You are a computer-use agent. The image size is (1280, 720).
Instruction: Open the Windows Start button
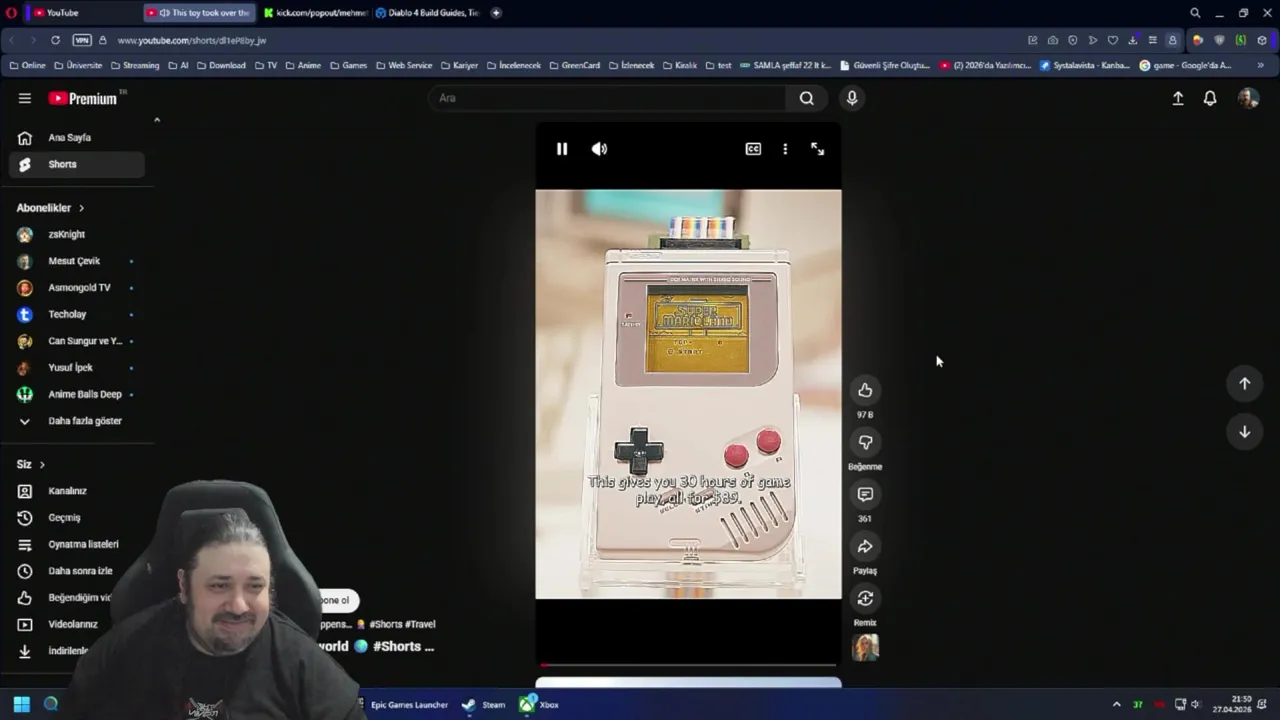pyautogui.click(x=22, y=704)
